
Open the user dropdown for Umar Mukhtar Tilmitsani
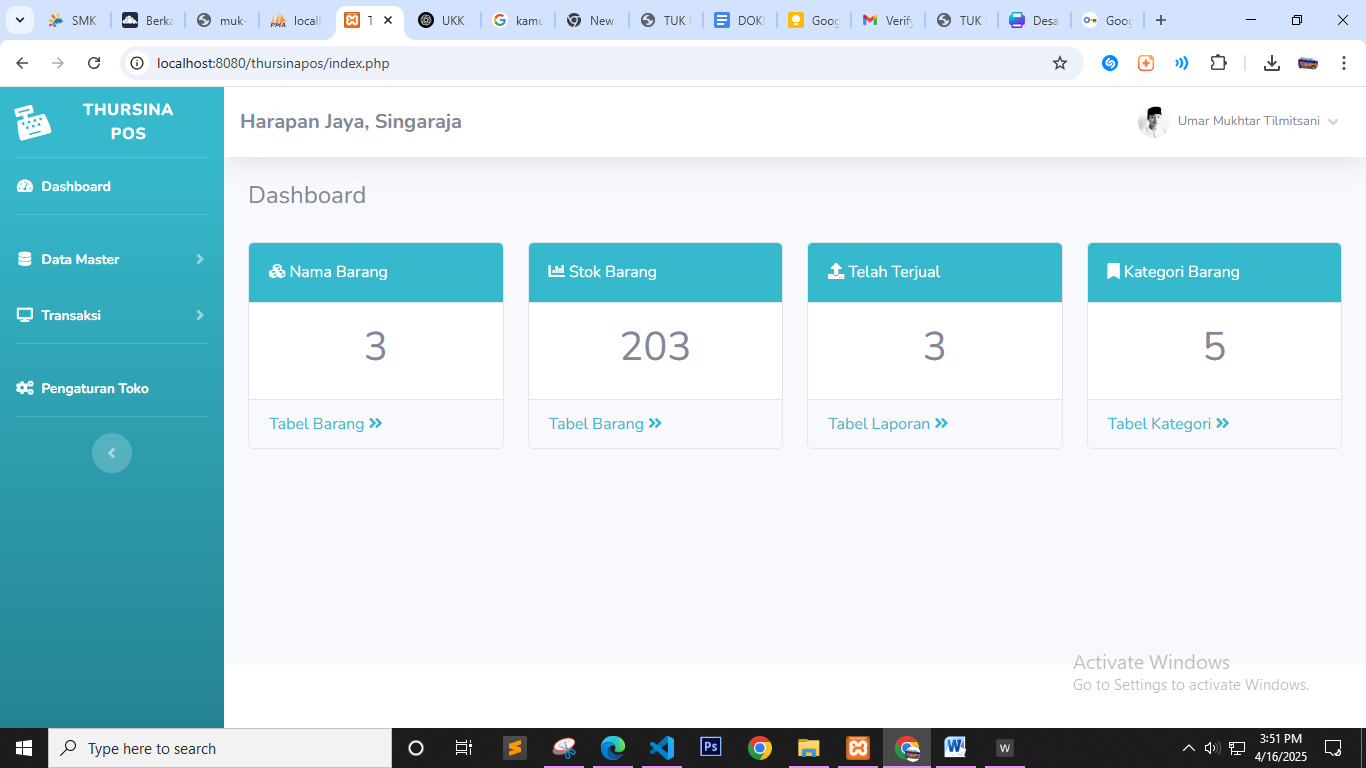pos(1258,121)
